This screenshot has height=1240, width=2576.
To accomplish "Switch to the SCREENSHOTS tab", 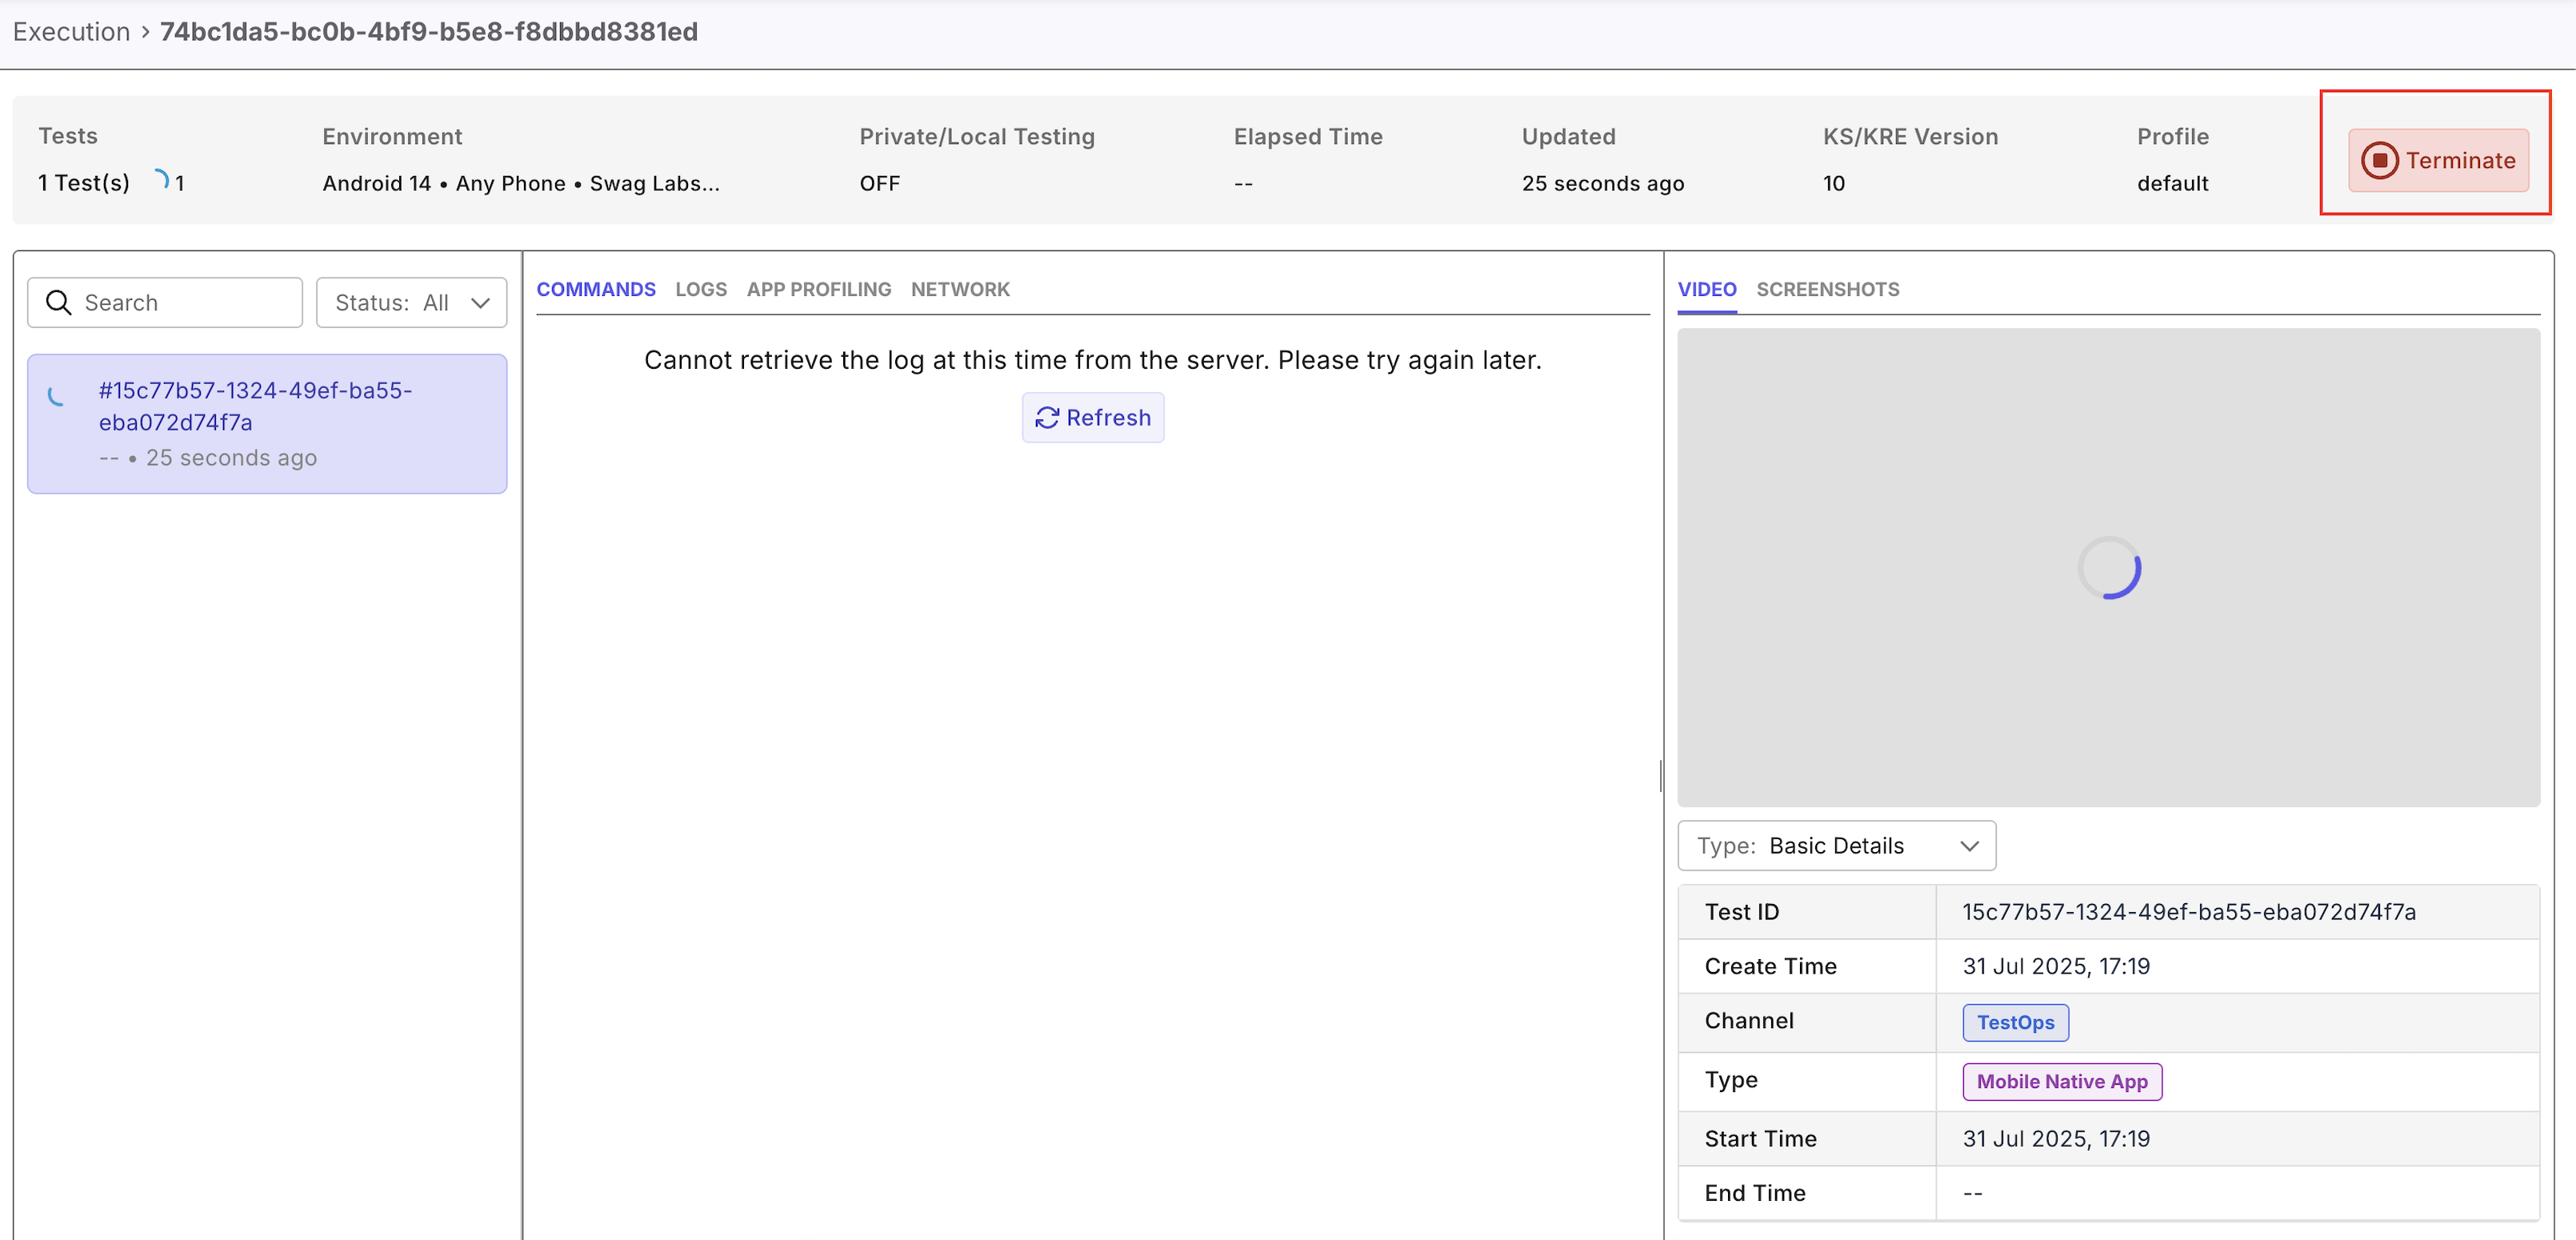I will pos(1827,289).
